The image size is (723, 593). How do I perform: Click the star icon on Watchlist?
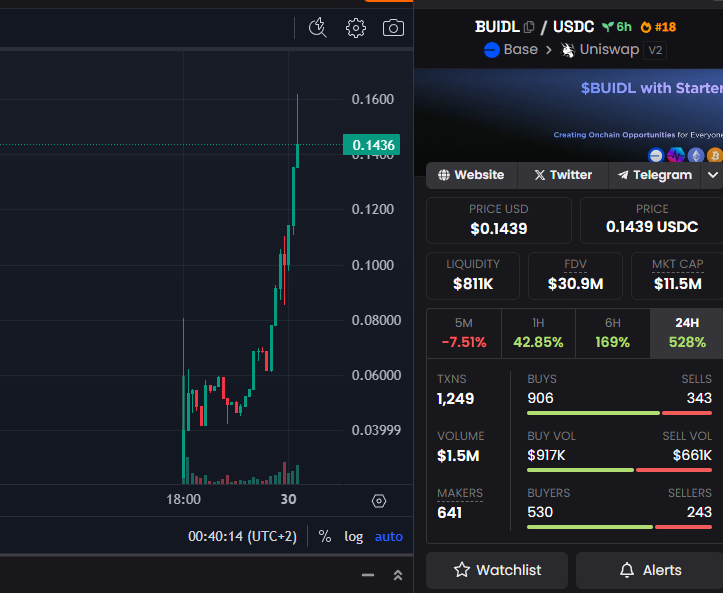[x=462, y=570]
